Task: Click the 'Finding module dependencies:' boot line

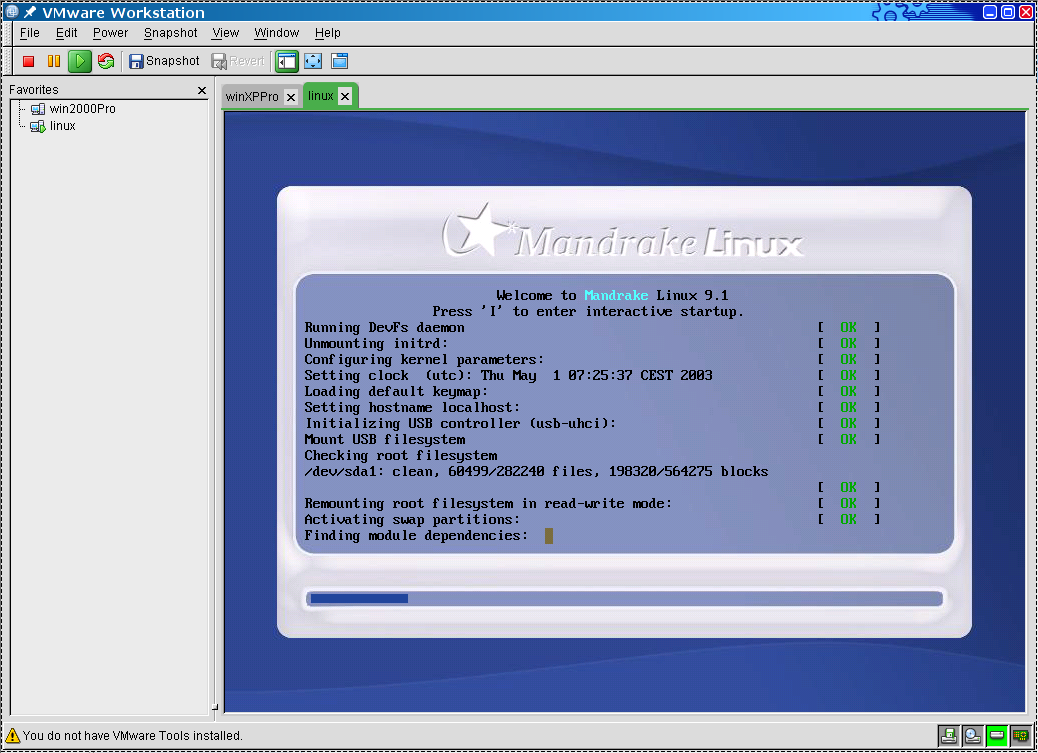Action: pos(416,536)
